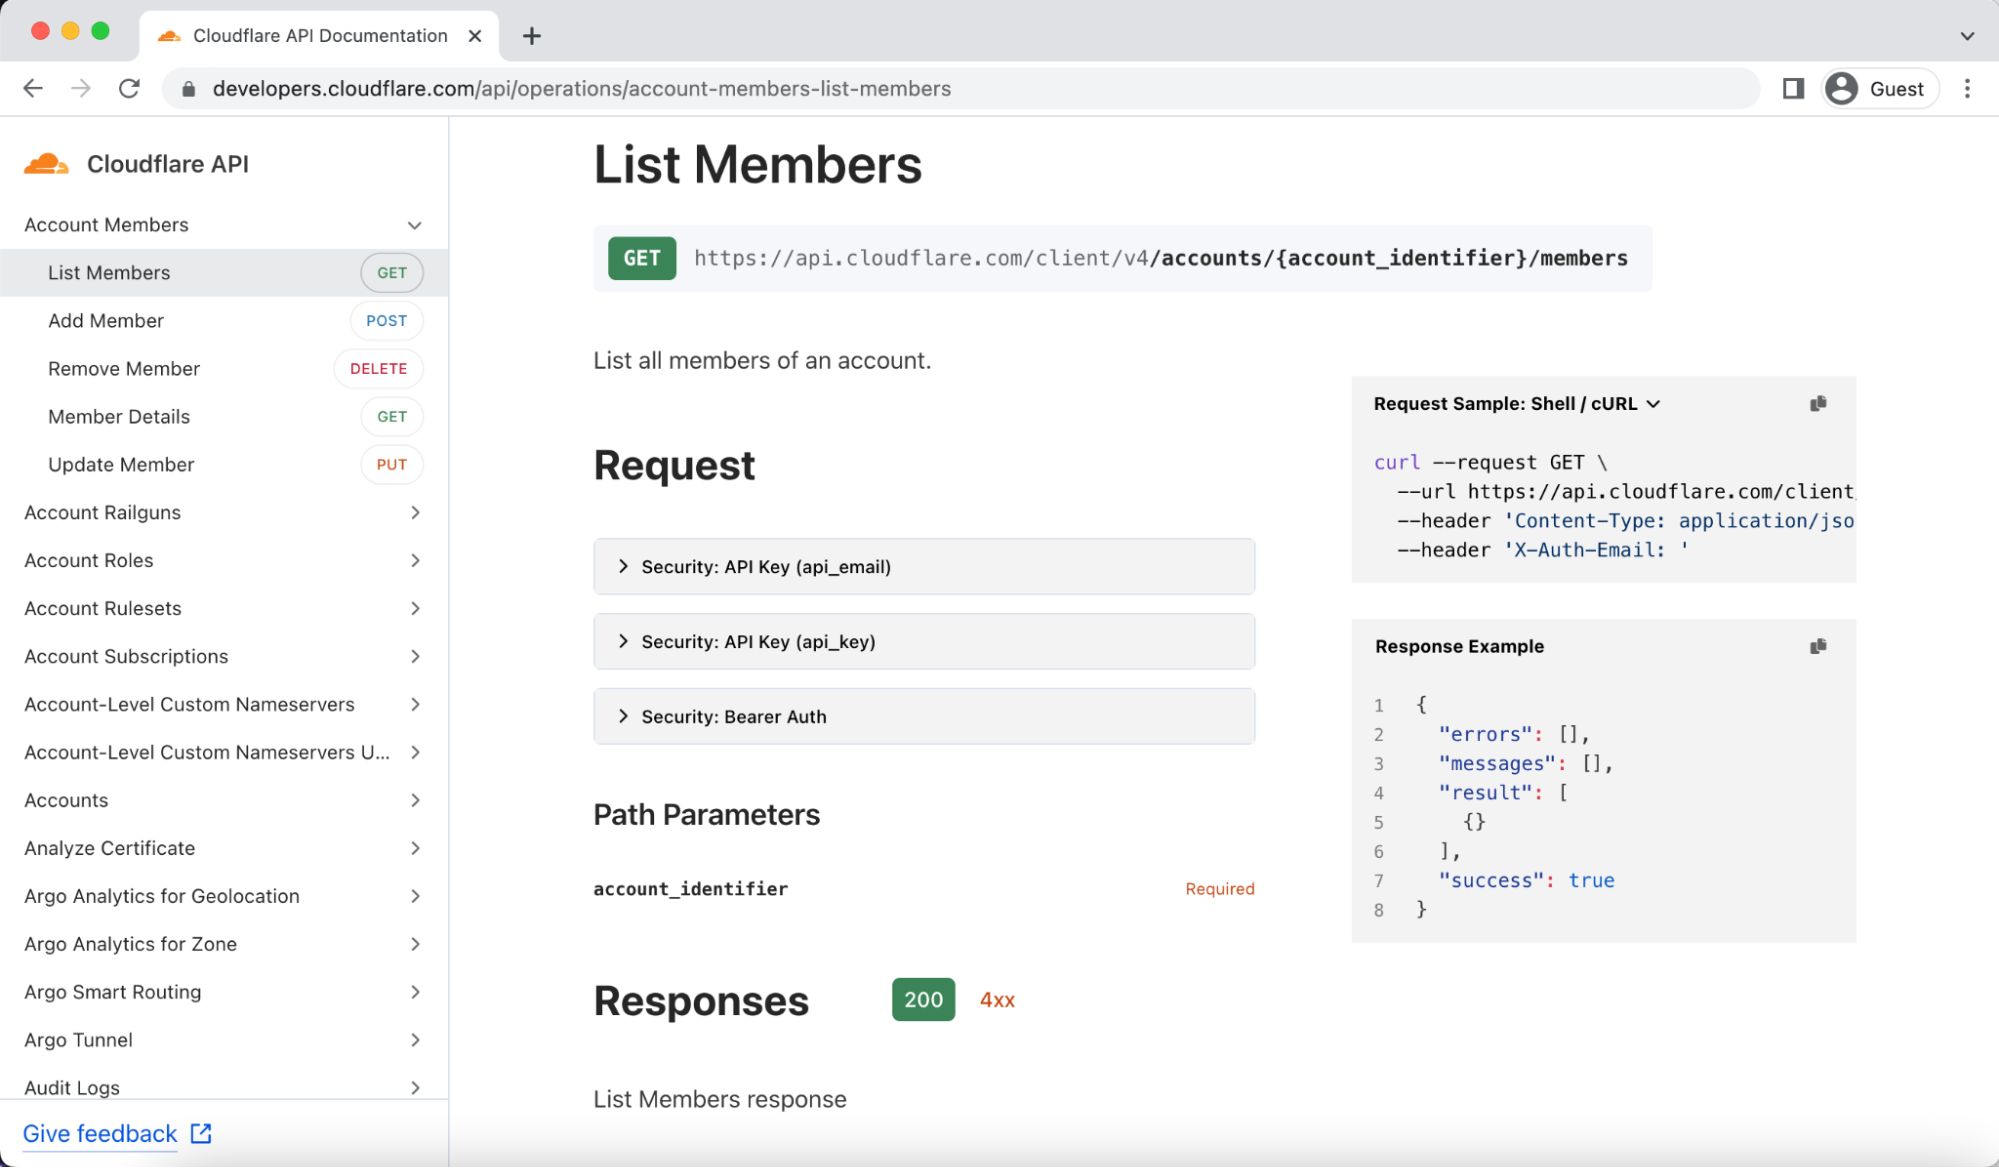Image resolution: width=1999 pixels, height=1168 pixels.
Task: Copy the cURL request sample
Action: (x=1818, y=403)
